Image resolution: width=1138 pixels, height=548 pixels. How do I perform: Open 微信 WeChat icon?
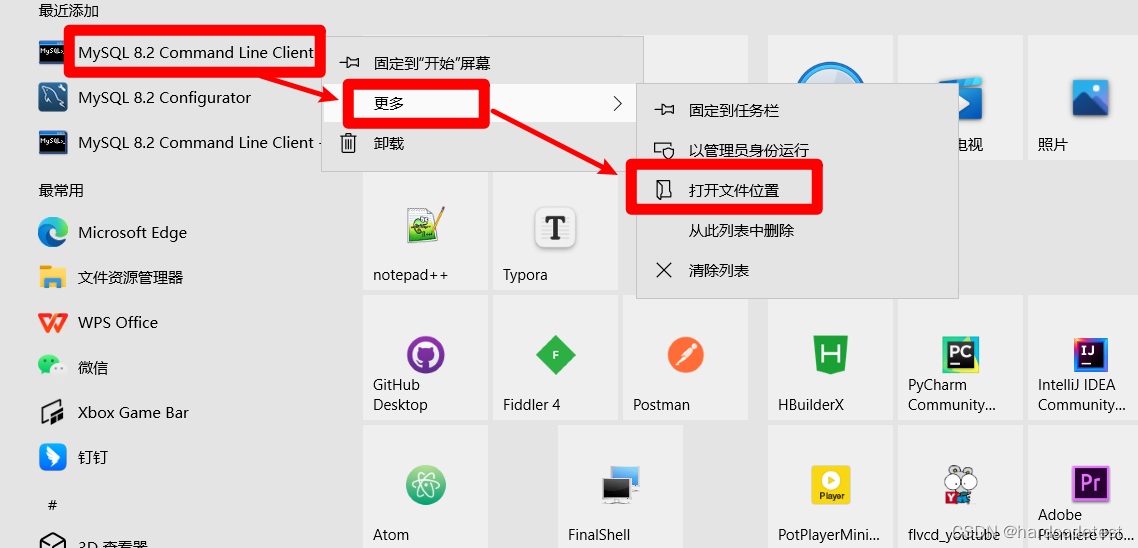click(x=53, y=367)
